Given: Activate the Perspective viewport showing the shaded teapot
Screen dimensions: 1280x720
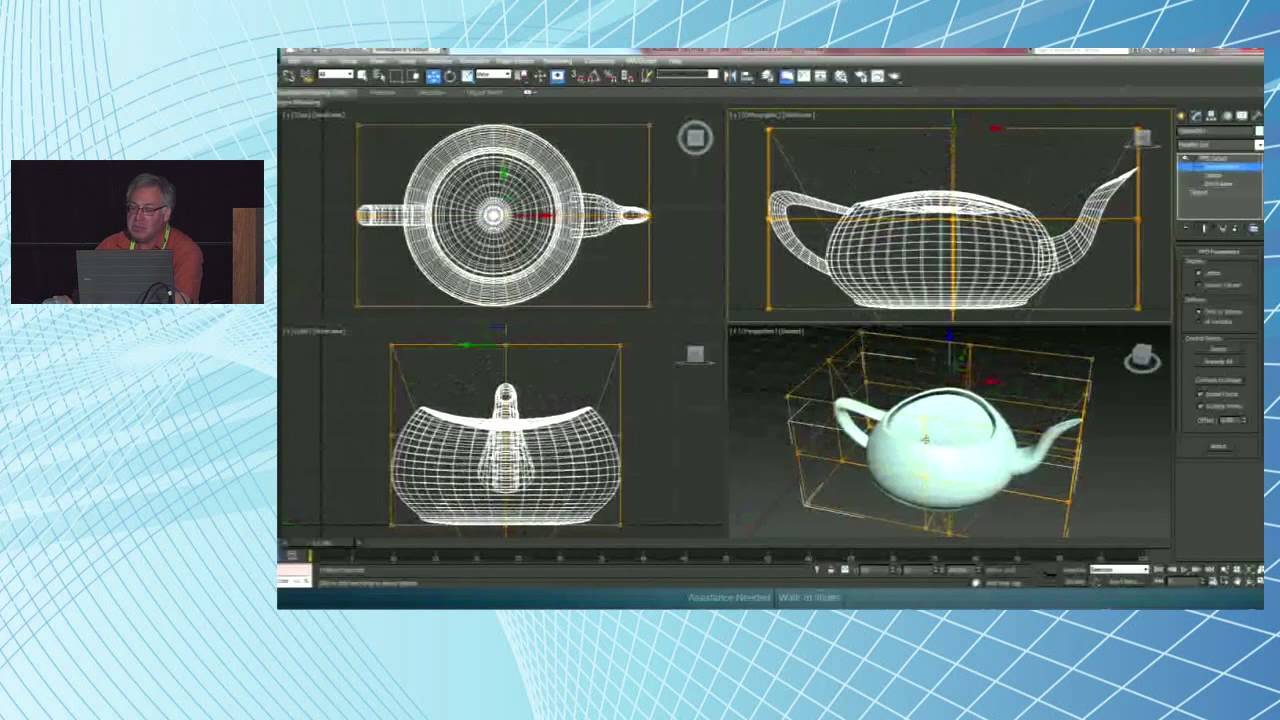Looking at the screenshot, I should point(950,430).
